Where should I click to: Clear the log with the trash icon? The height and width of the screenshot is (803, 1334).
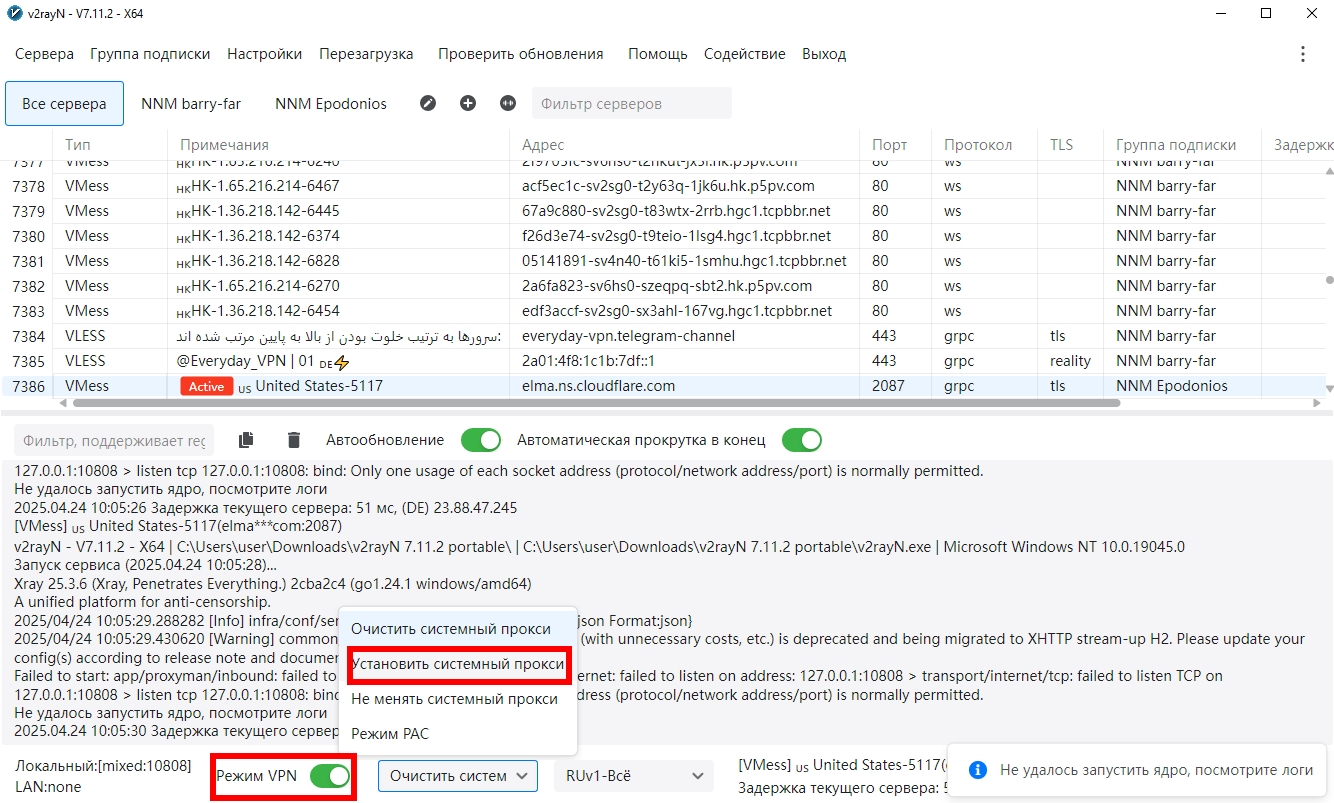[293, 440]
